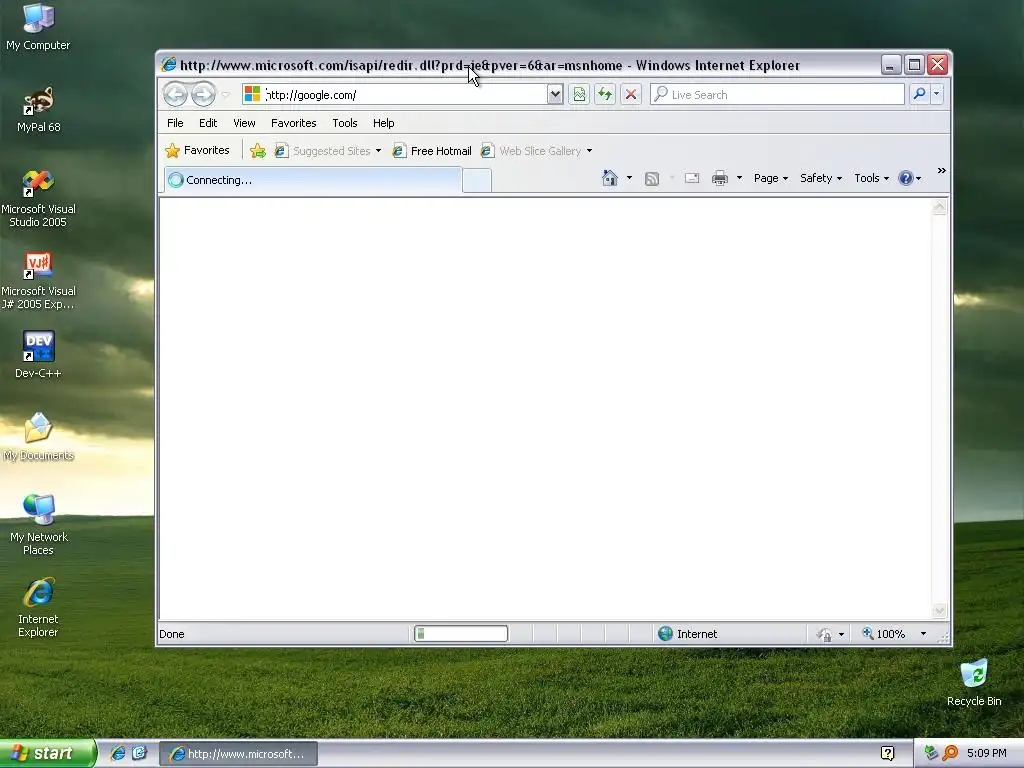
Task: Click the vertical scrollbar up arrow
Action: pos(939,207)
